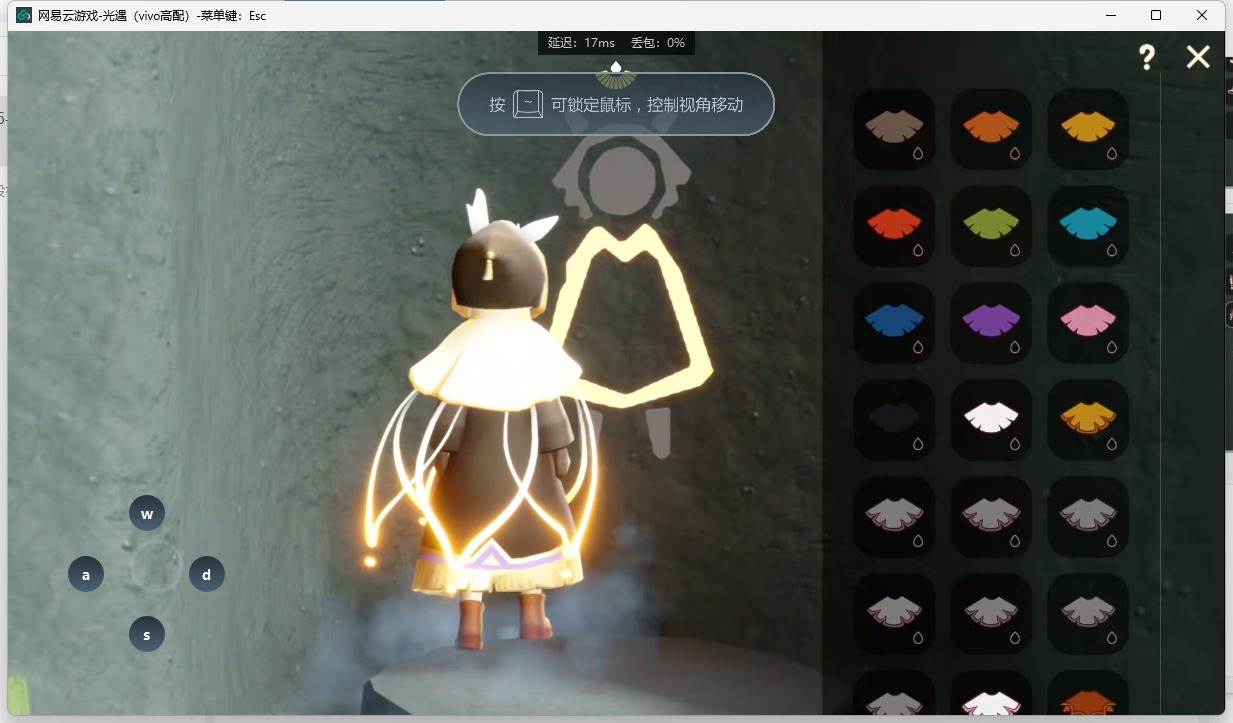Pick the pink cape

click(x=1088, y=323)
